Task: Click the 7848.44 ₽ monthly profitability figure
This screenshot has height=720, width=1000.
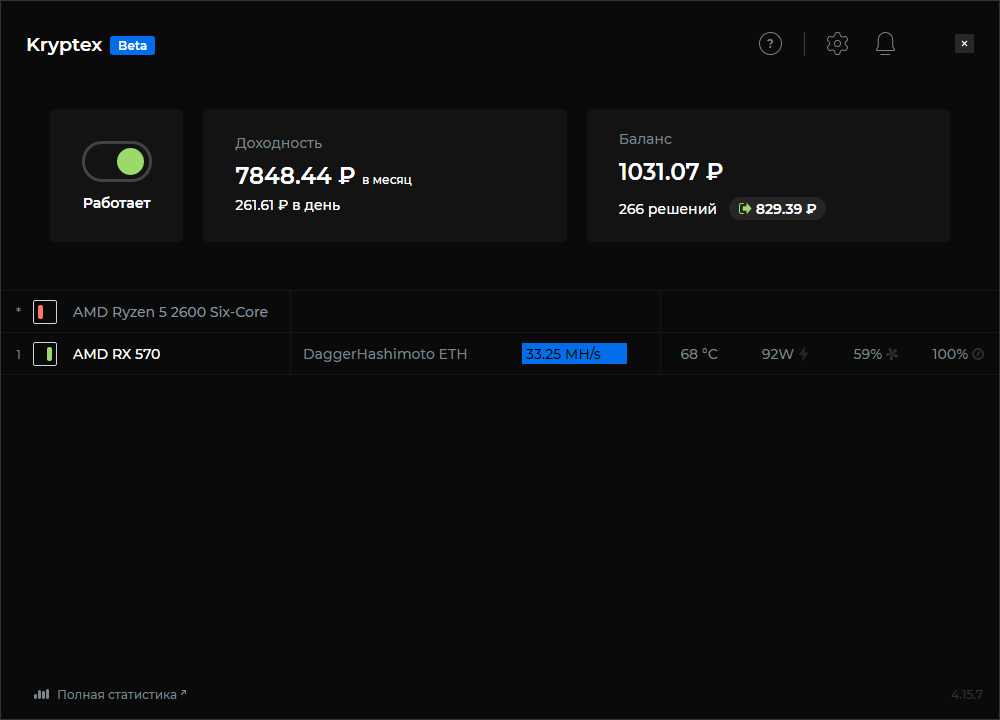Action: click(295, 175)
